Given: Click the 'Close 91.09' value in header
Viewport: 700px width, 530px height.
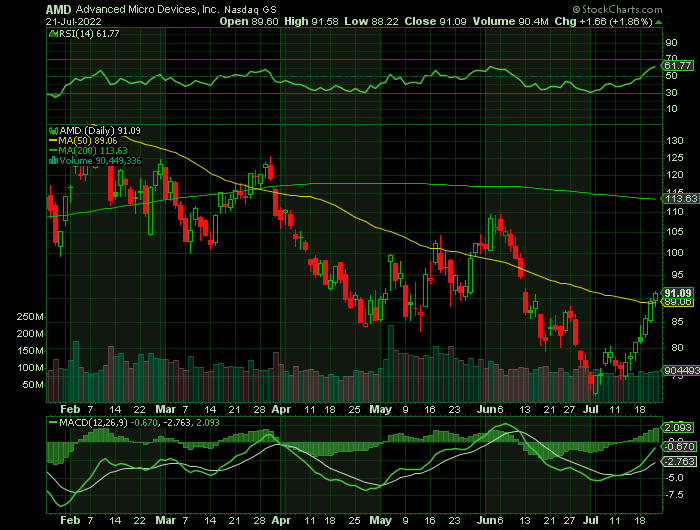Looking at the screenshot, I should [x=436, y=21].
